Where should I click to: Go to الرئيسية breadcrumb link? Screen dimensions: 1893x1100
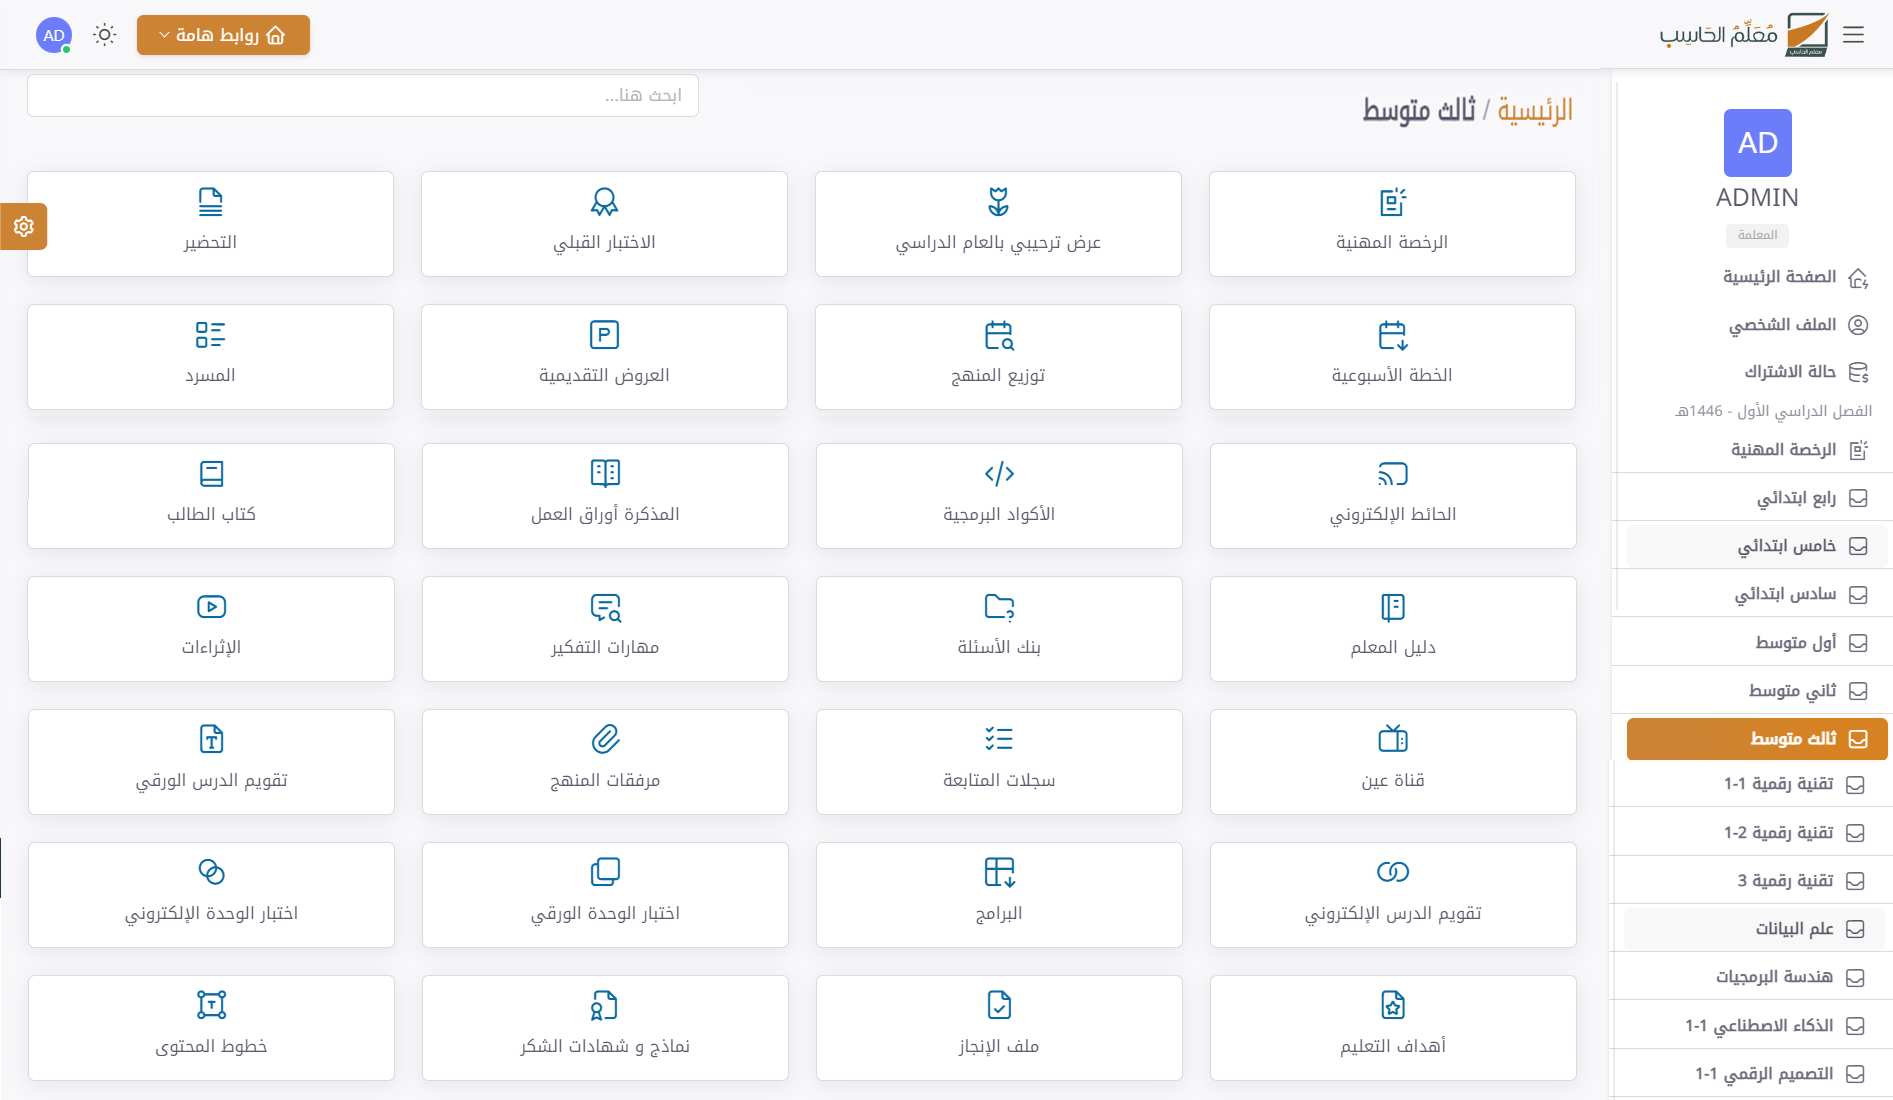click(x=1535, y=109)
